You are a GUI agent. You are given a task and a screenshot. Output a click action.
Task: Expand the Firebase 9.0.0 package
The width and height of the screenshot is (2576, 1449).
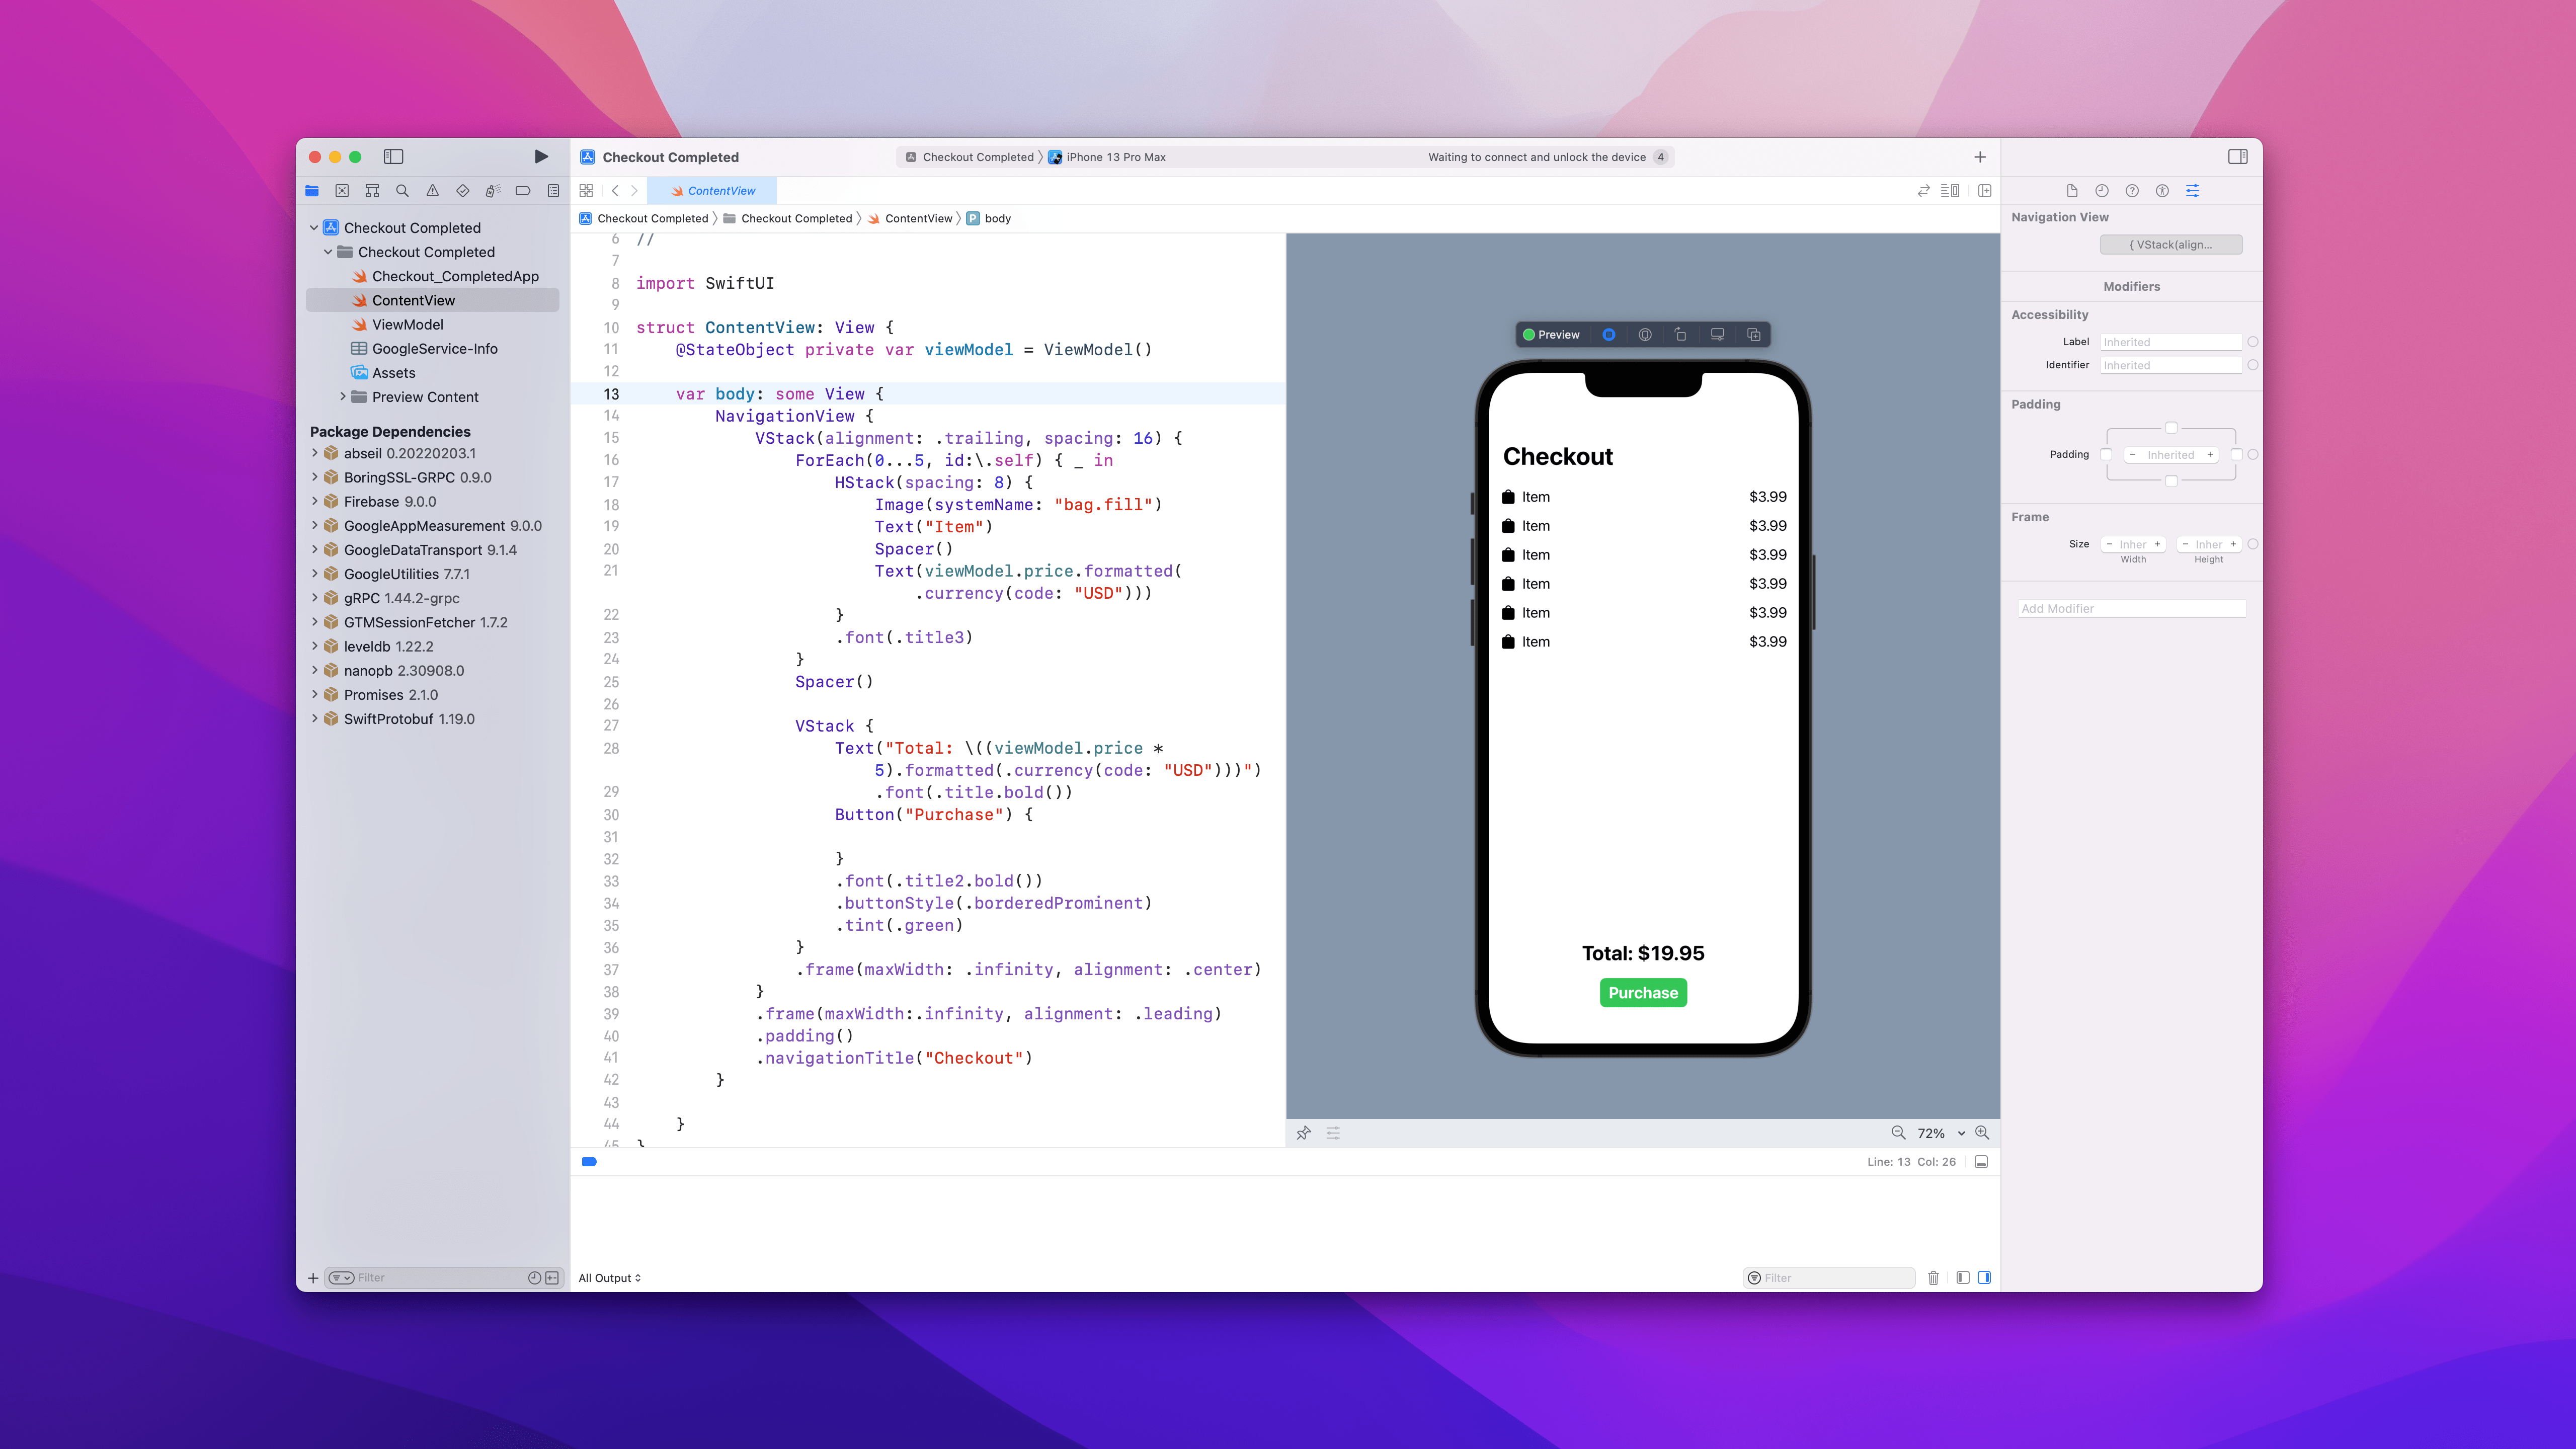(x=315, y=502)
